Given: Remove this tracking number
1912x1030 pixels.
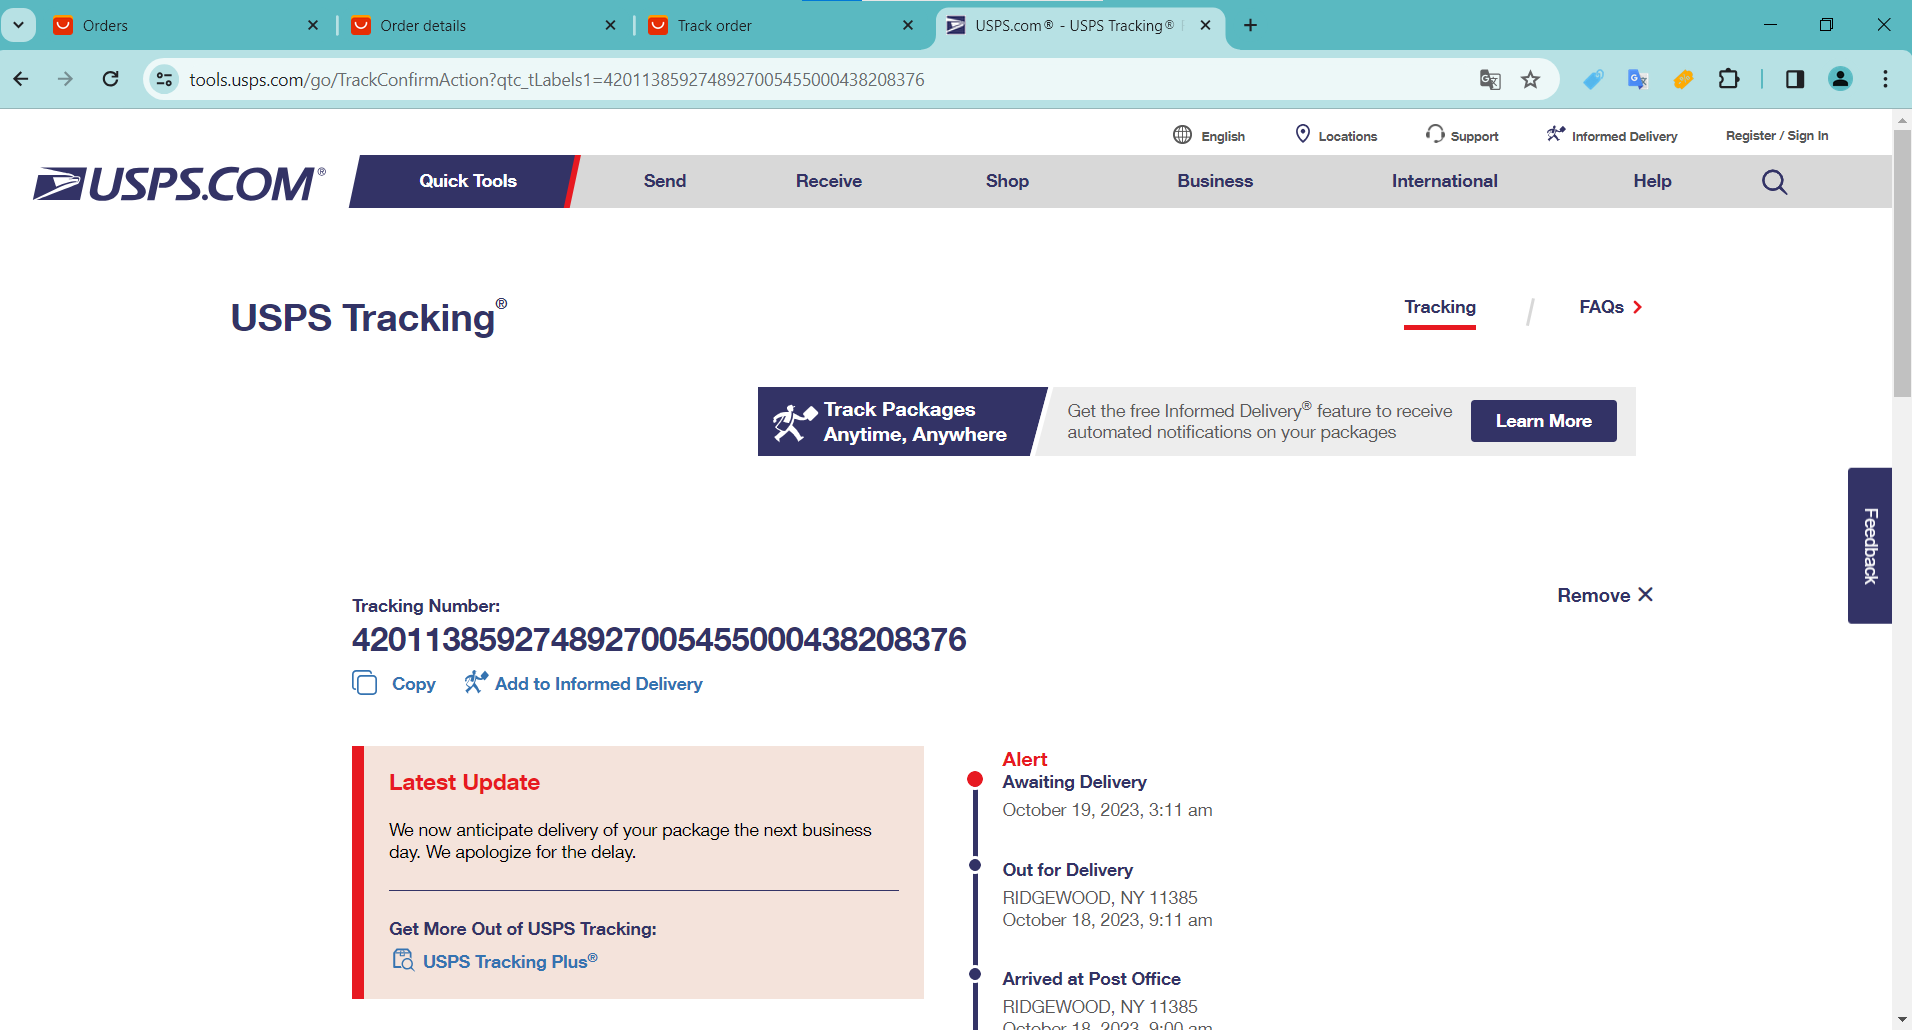Looking at the screenshot, I should tap(1606, 595).
